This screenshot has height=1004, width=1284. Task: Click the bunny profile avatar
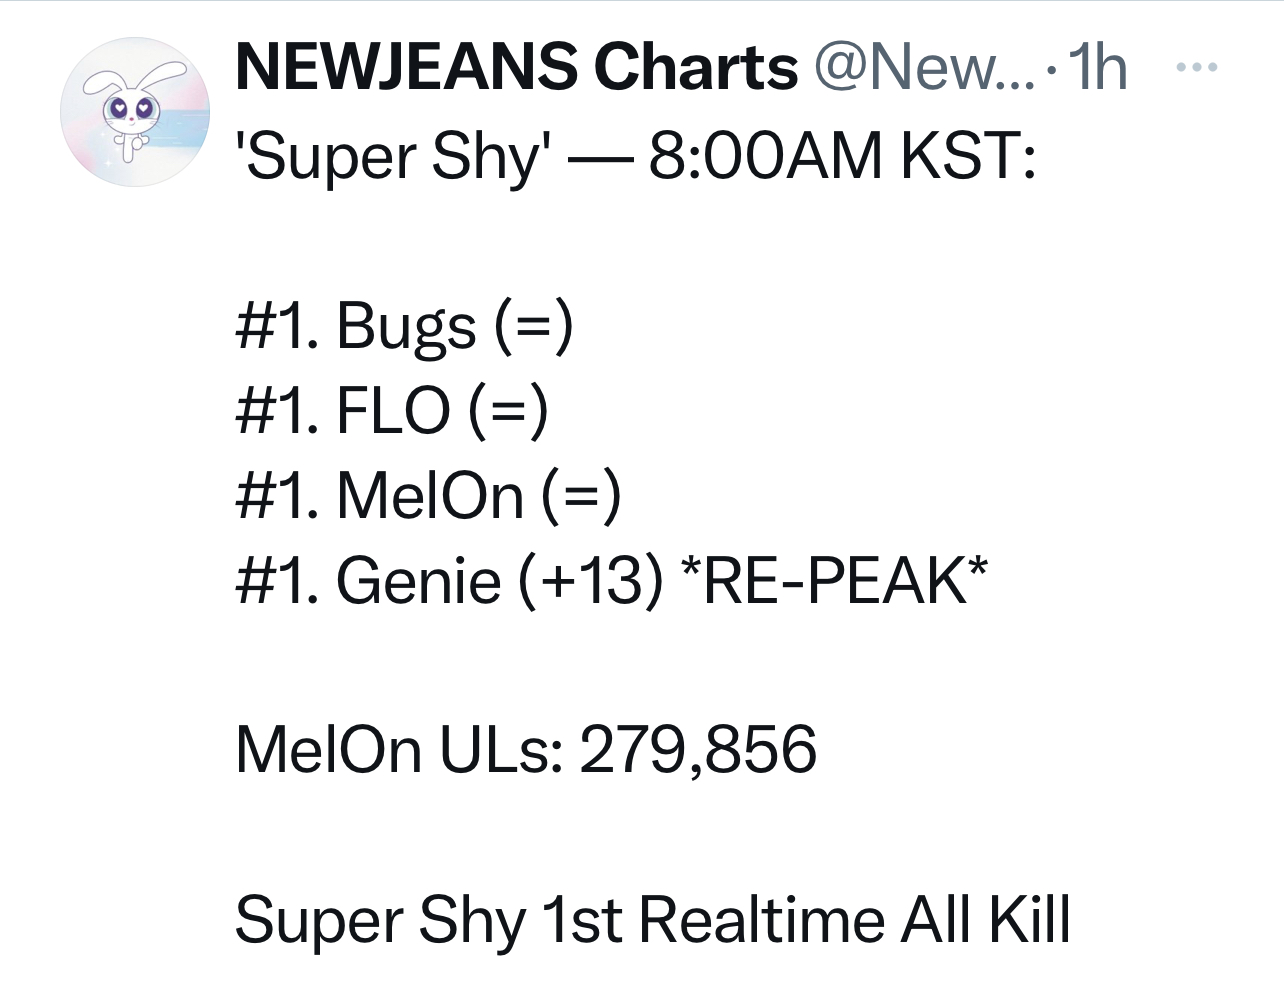click(136, 112)
